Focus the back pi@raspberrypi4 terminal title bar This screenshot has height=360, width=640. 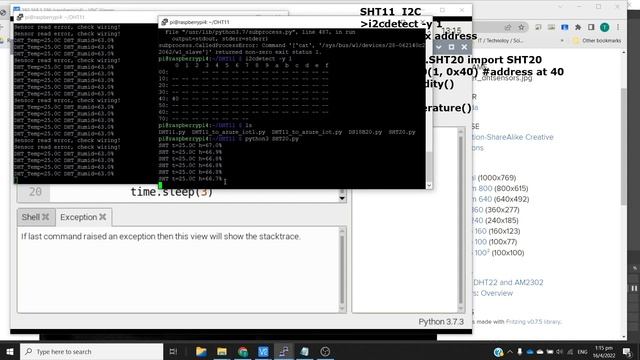coord(86,17)
